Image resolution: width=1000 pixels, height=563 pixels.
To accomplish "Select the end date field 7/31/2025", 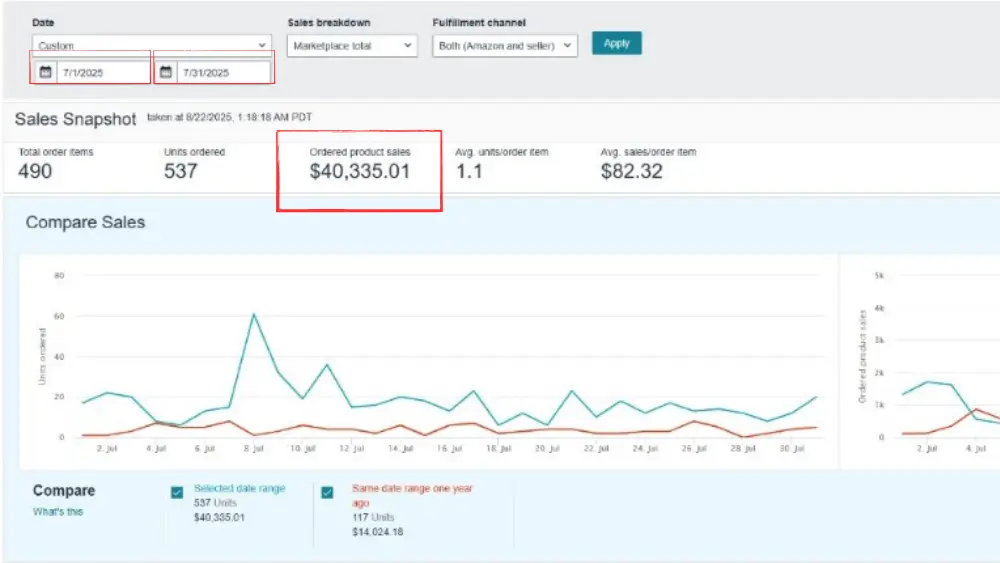I will pyautogui.click(x=222, y=73).
